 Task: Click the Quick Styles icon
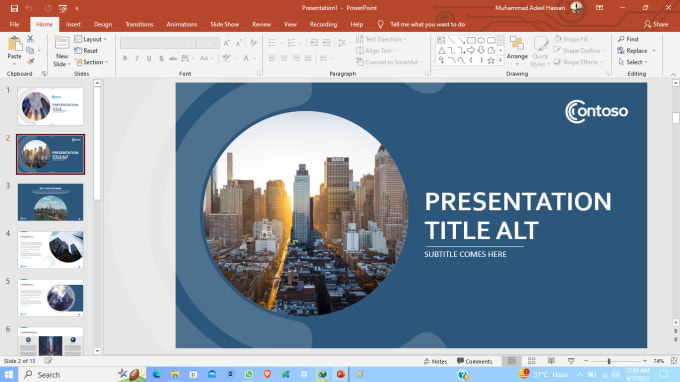(540, 44)
